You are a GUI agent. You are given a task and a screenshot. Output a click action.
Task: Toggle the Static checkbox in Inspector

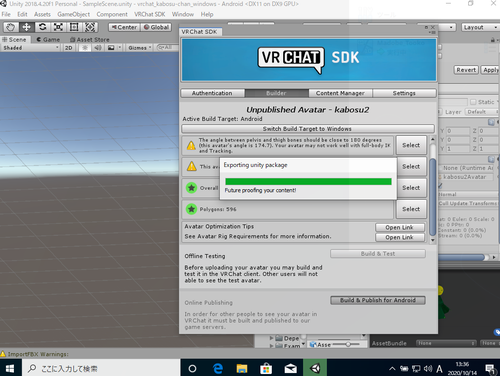point(473,102)
